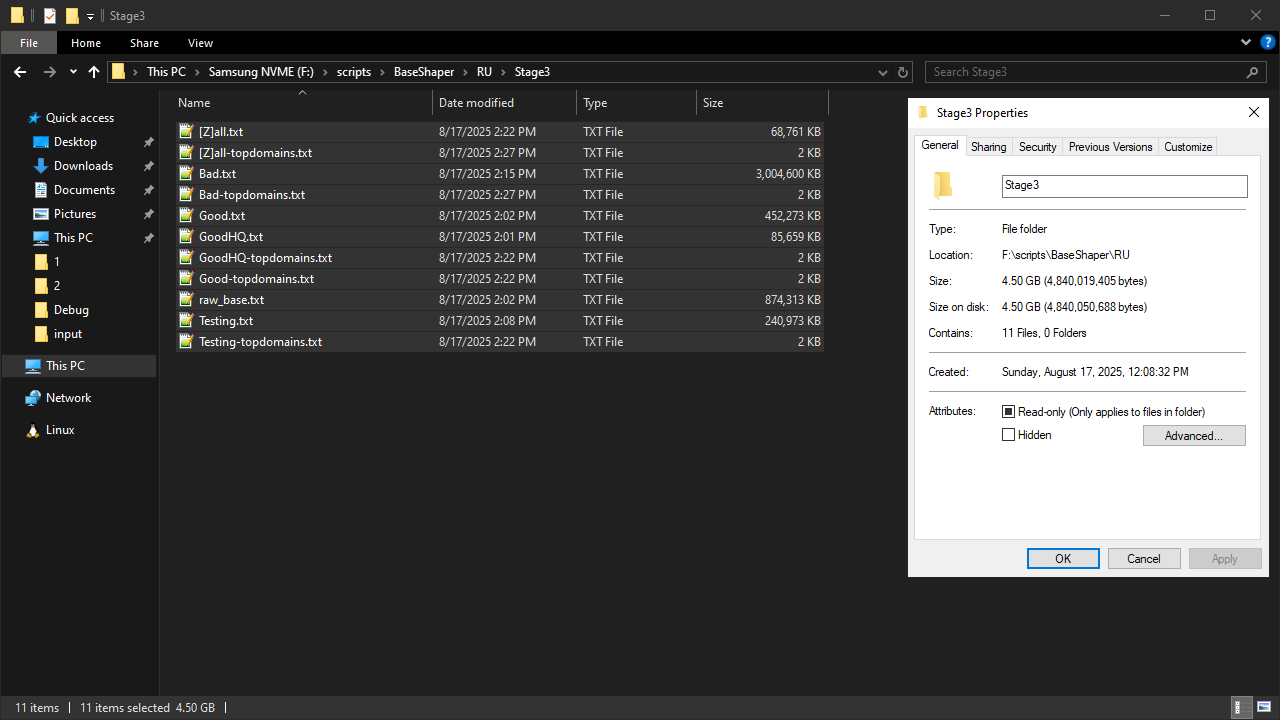Image resolution: width=1280 pixels, height=720 pixels.
Task: Click the refresh icon in address bar
Action: point(903,72)
